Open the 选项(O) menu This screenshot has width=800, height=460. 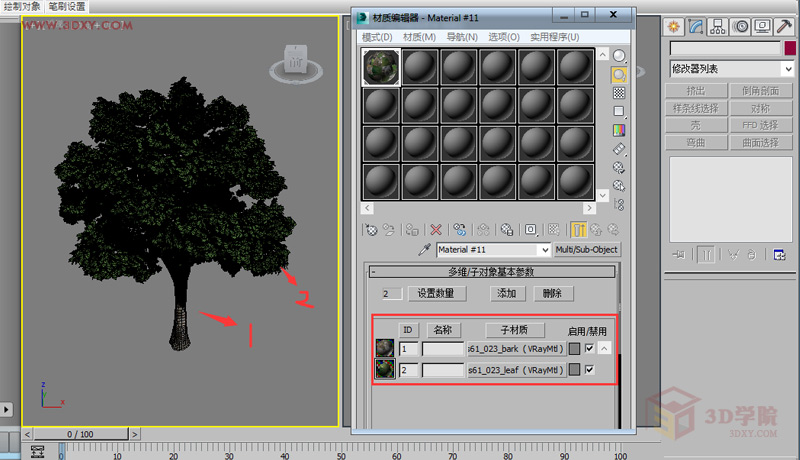[x=504, y=37]
